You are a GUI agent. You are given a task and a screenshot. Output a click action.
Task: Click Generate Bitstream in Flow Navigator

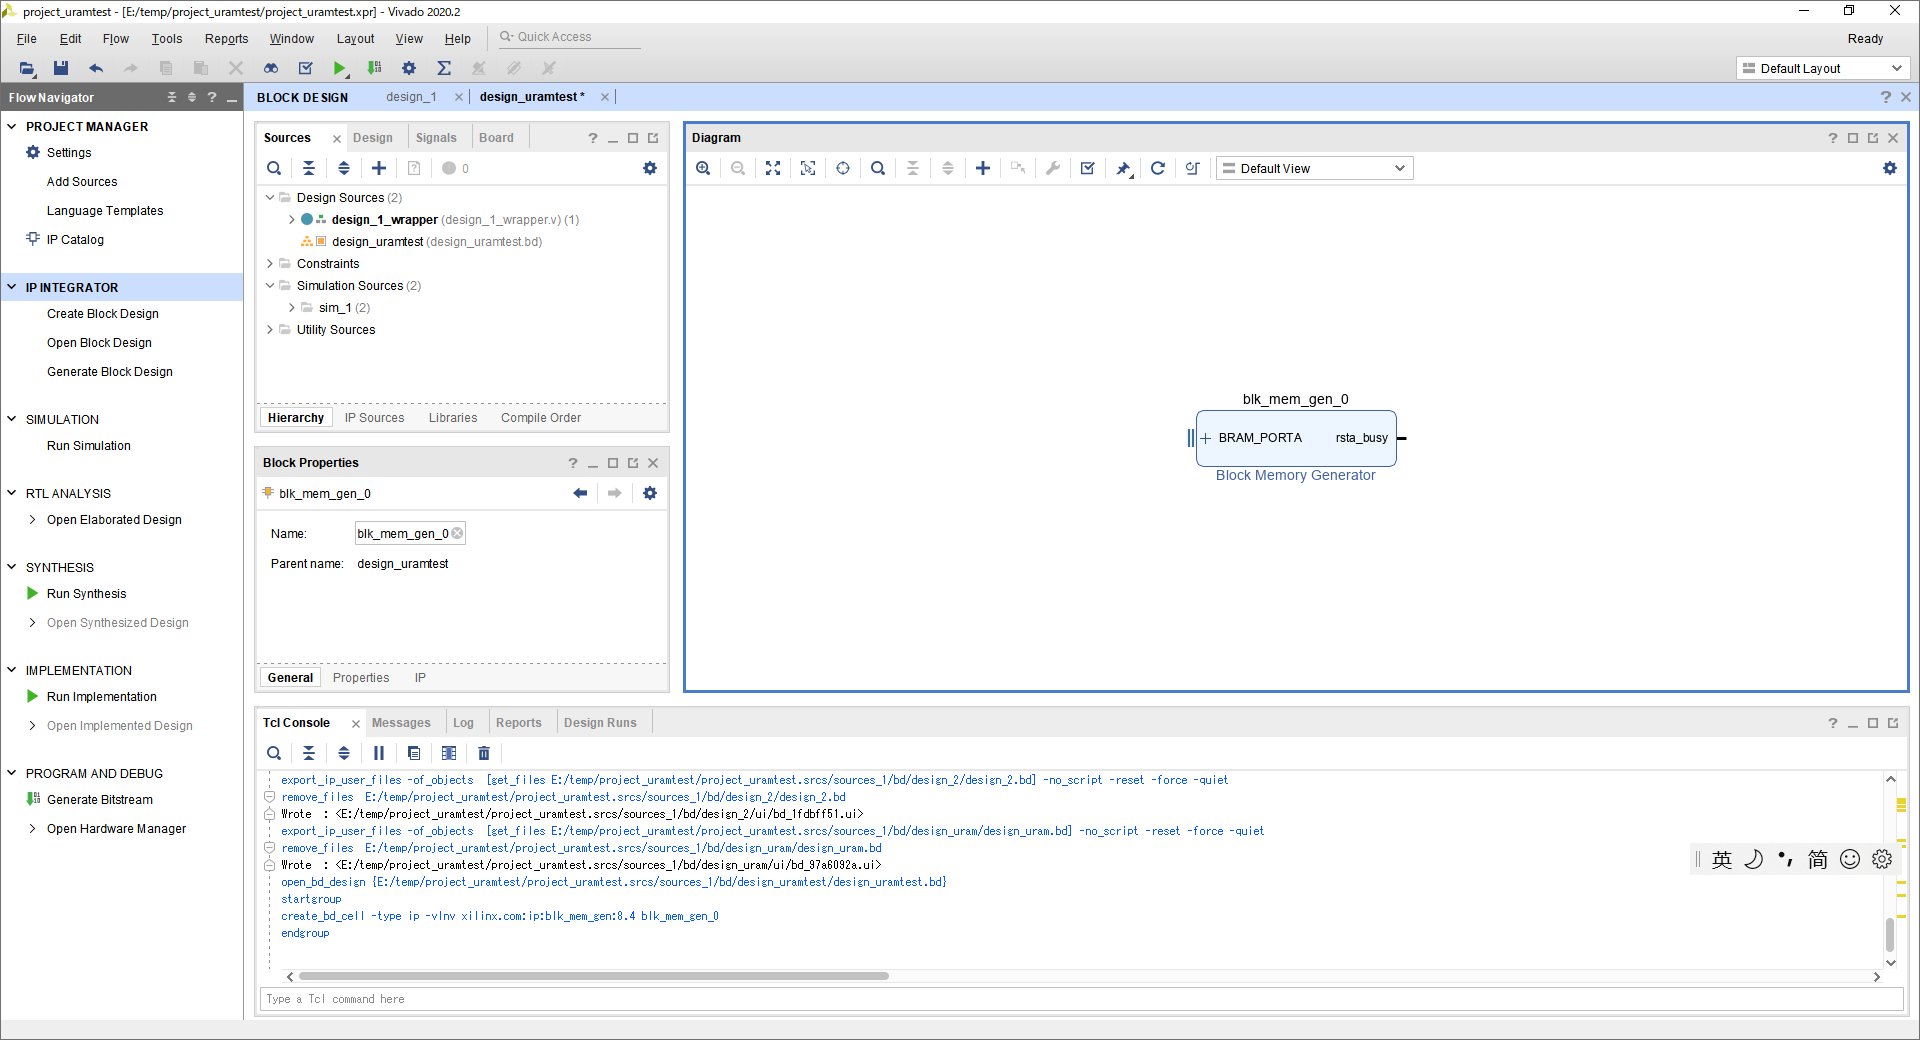coord(100,800)
